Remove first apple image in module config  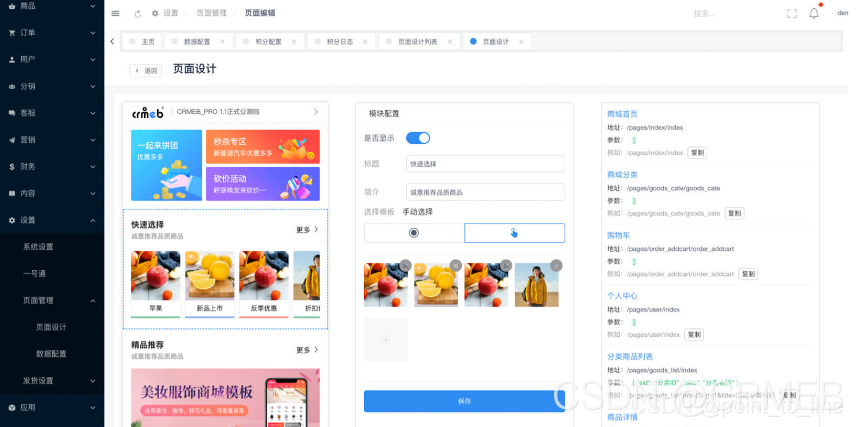tap(405, 265)
